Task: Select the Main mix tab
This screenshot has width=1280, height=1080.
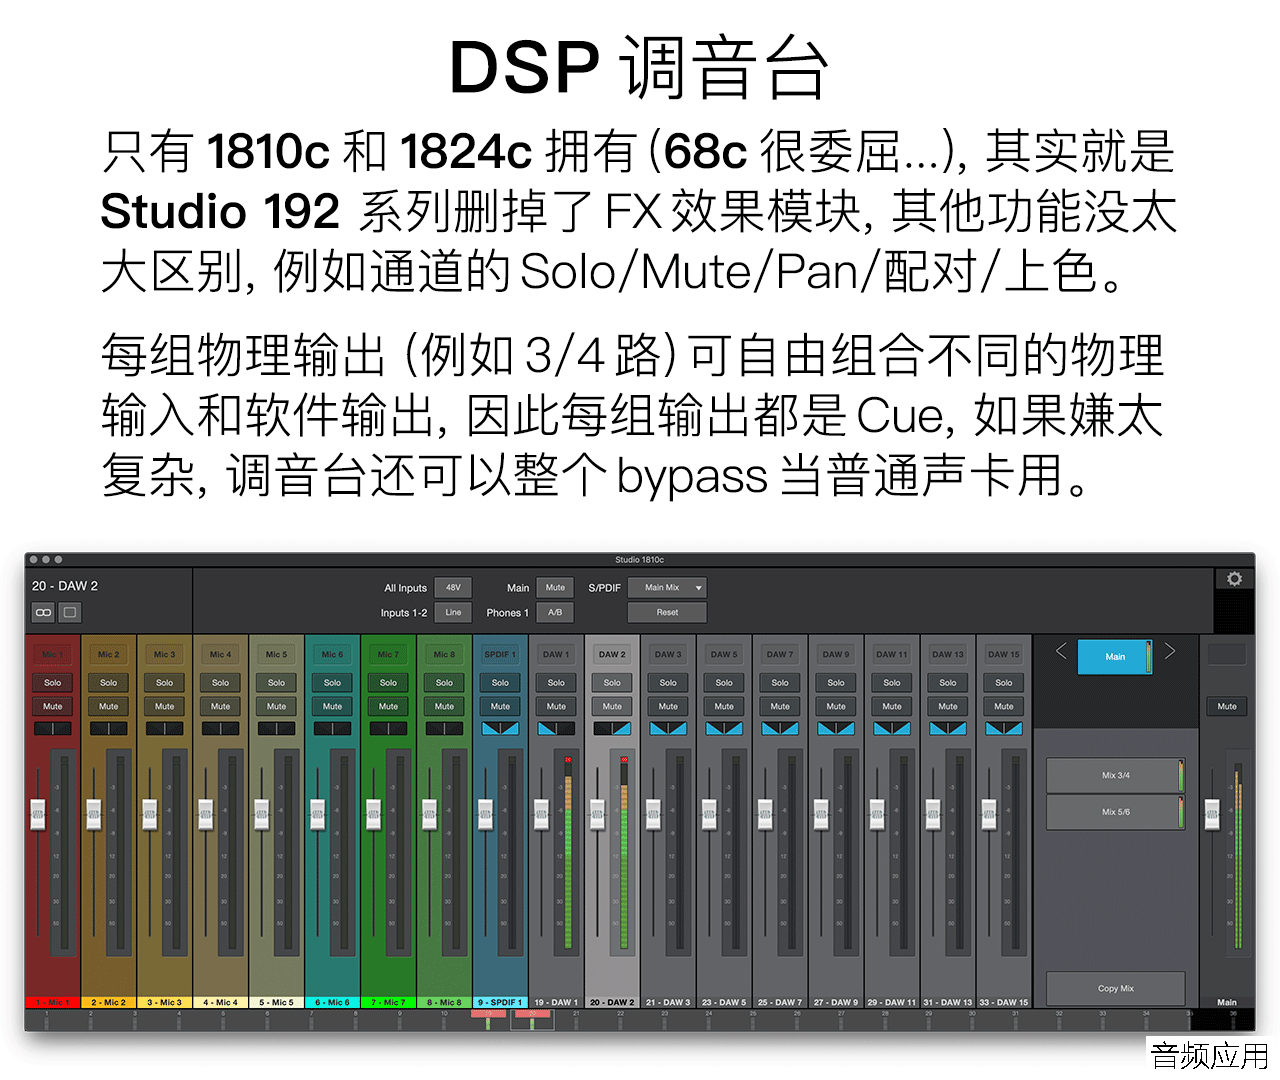Action: [1115, 656]
